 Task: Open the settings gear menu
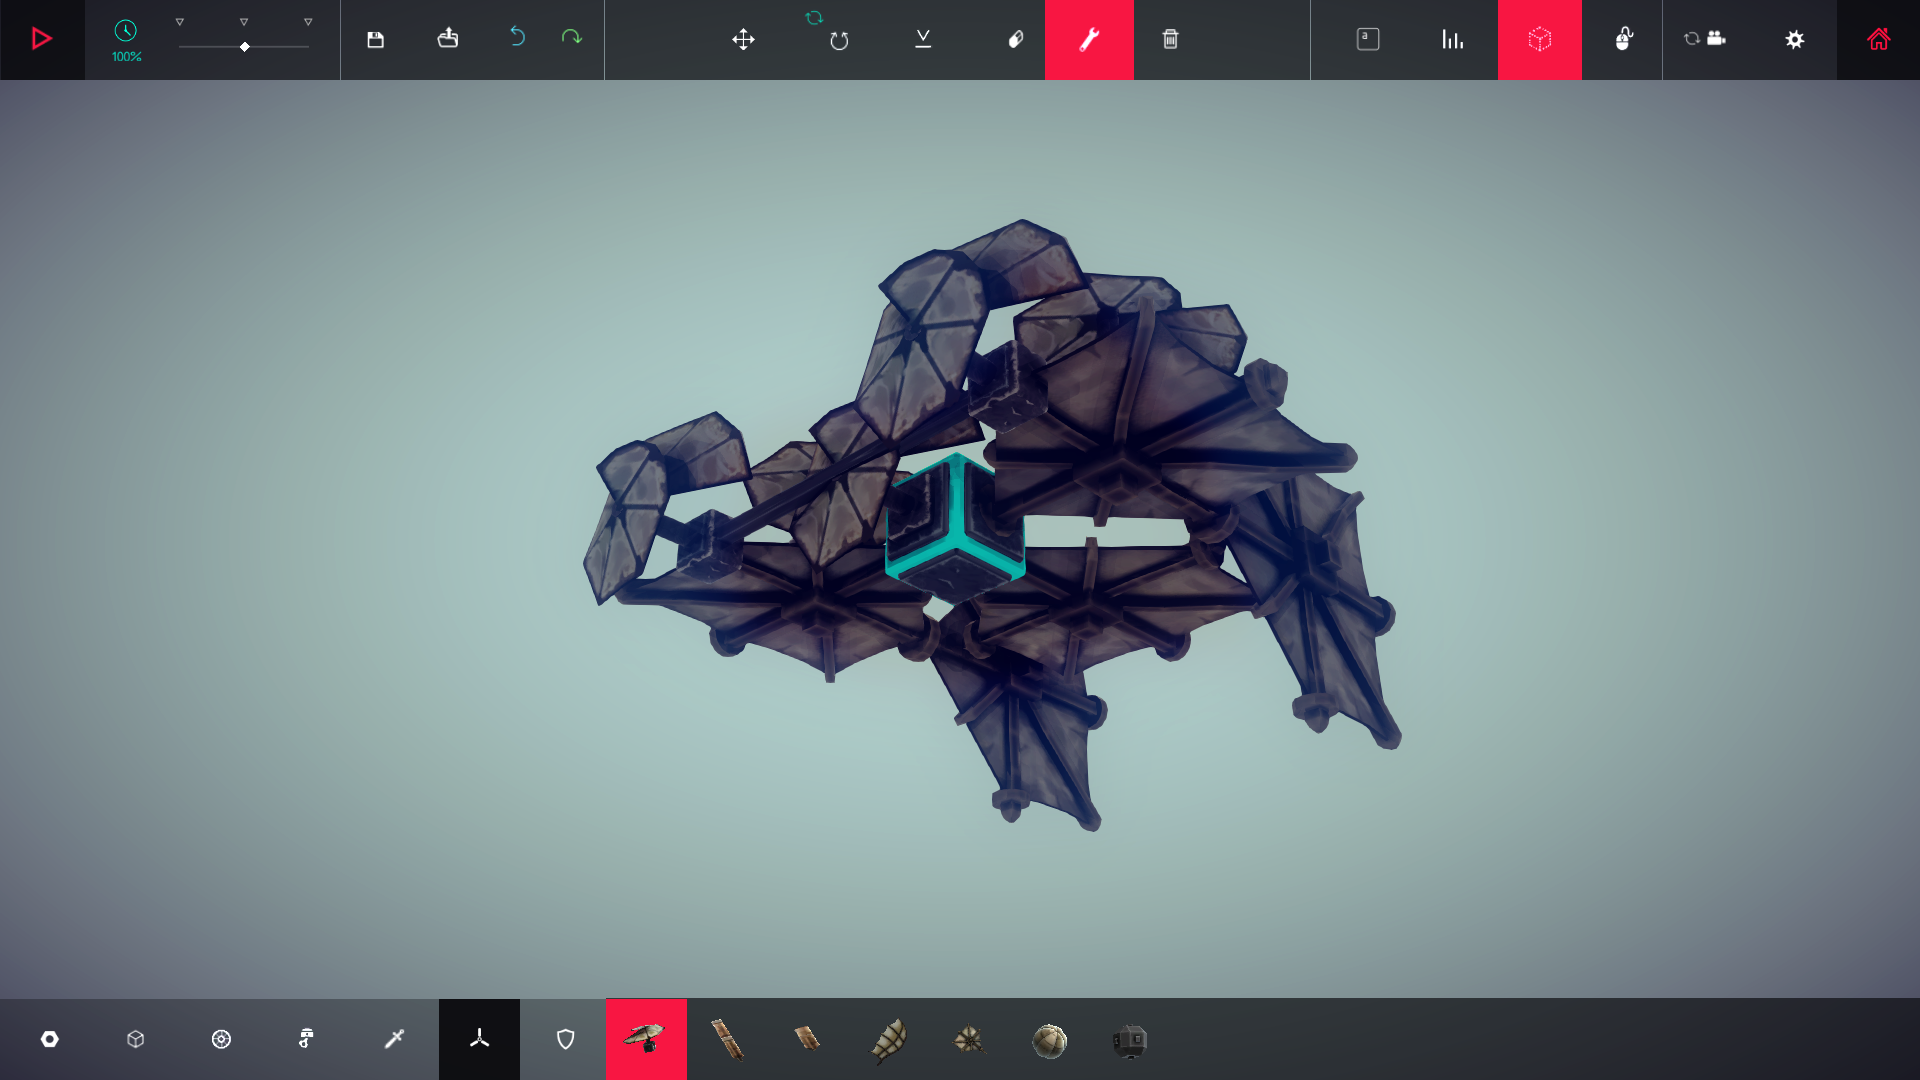[1795, 40]
